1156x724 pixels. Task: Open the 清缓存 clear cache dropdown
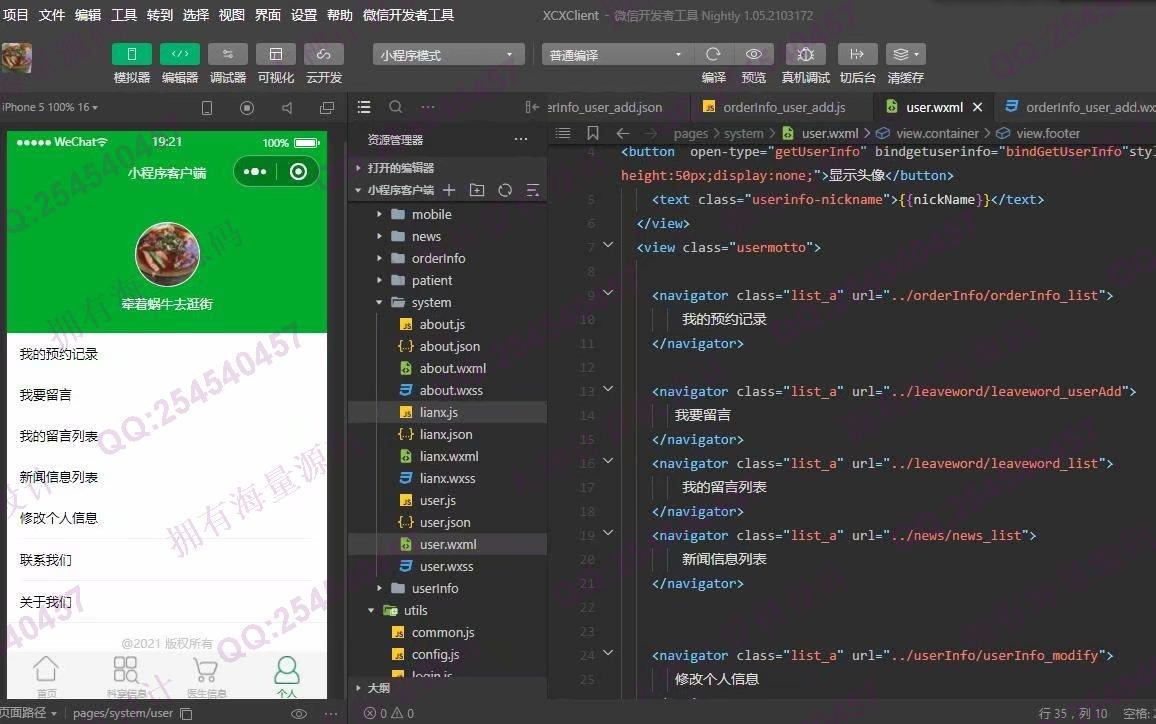905,54
